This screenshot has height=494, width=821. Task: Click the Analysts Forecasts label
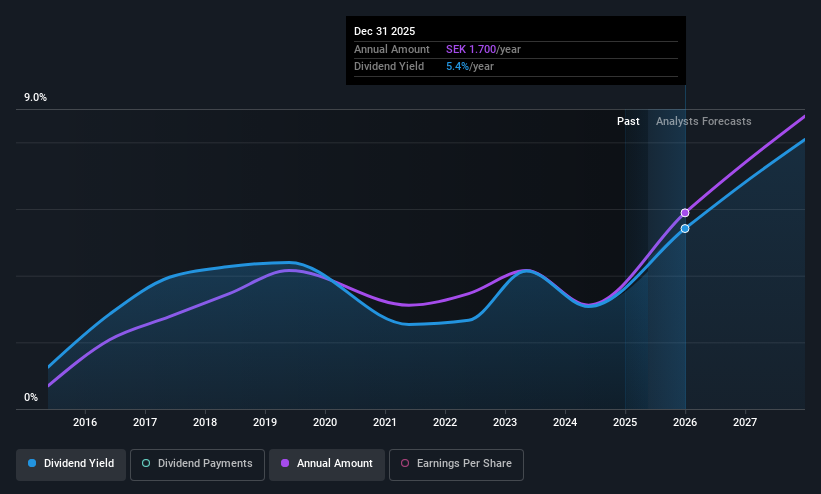704,121
